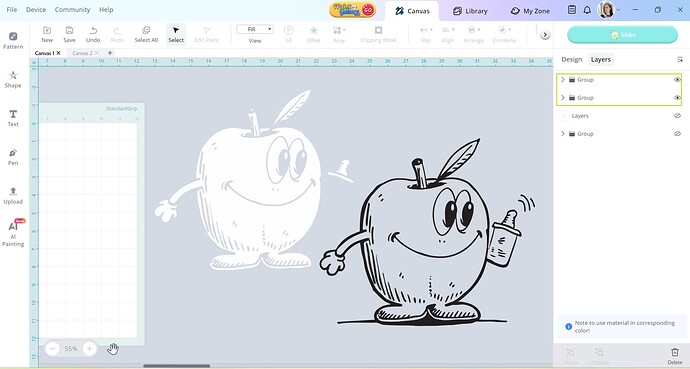
Task: Click the user profile avatar
Action: point(606,10)
